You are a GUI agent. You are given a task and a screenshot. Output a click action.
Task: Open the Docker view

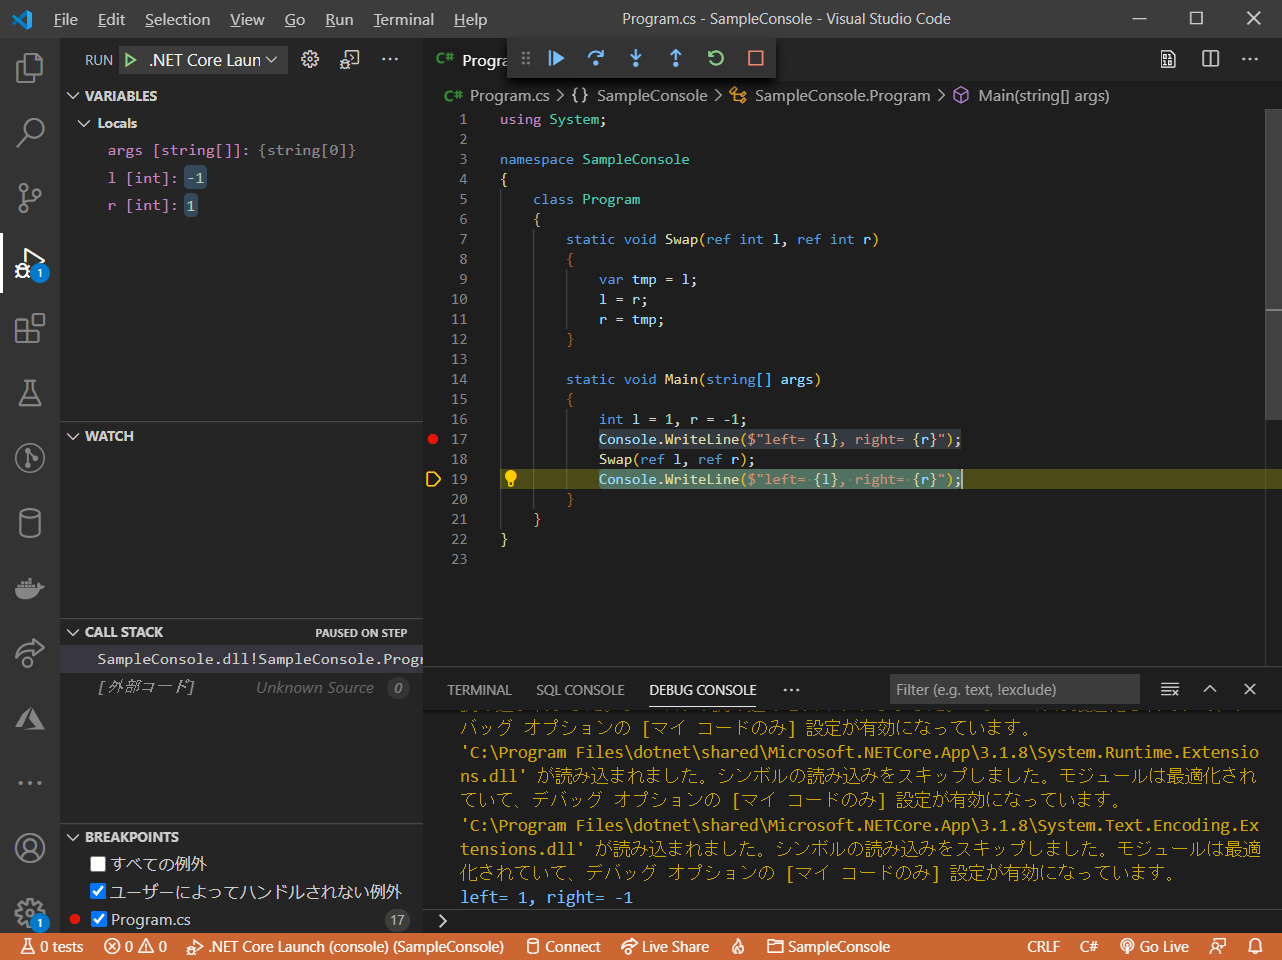[x=30, y=588]
